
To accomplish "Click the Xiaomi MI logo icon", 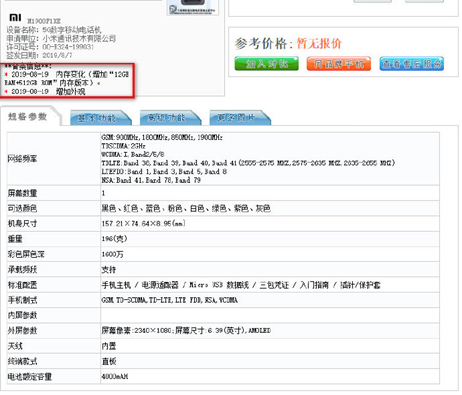I will pyautogui.click(x=15, y=17).
